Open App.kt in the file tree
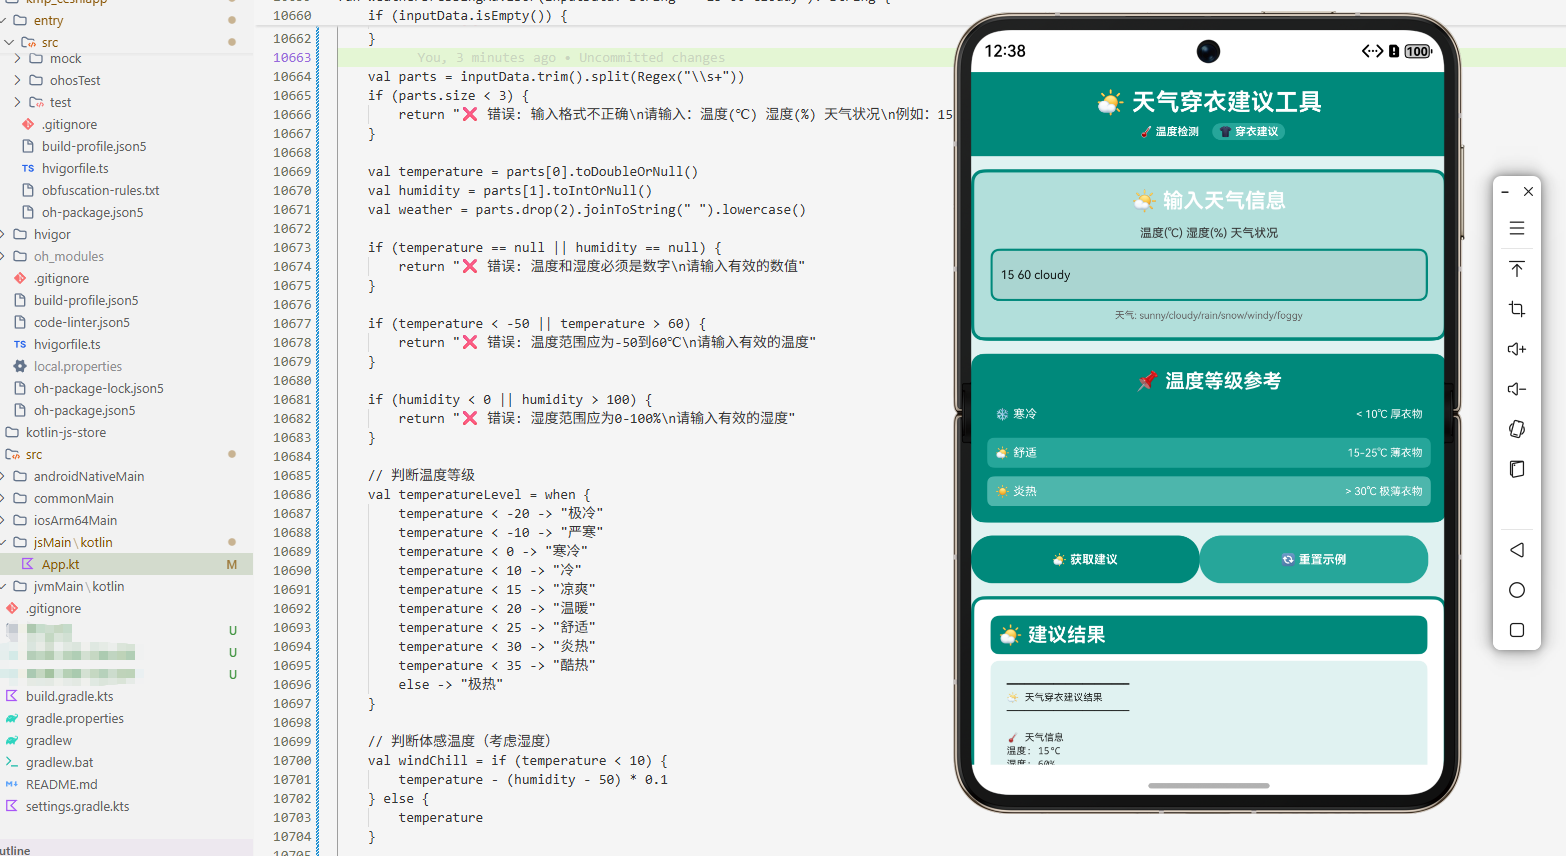1566x856 pixels. pos(60,564)
